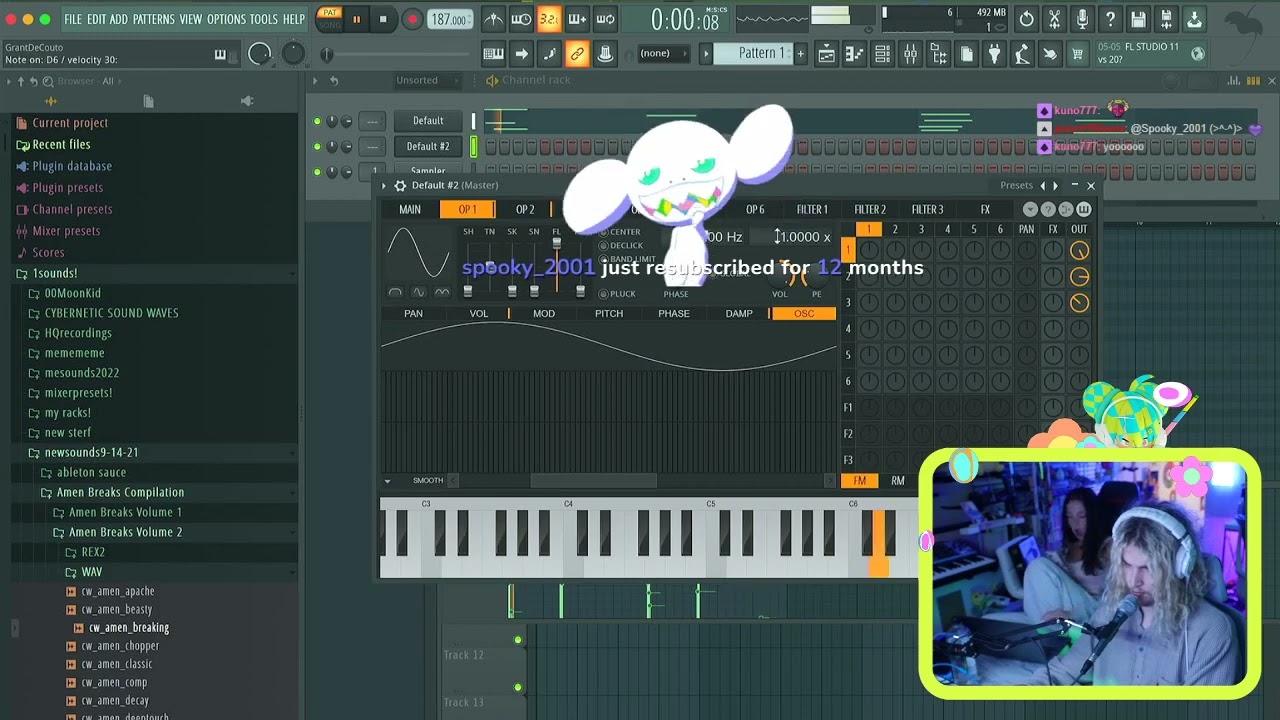Viewport: 1280px width, 720px height.
Task: Toggle the metronome icon
Action: coord(494,19)
